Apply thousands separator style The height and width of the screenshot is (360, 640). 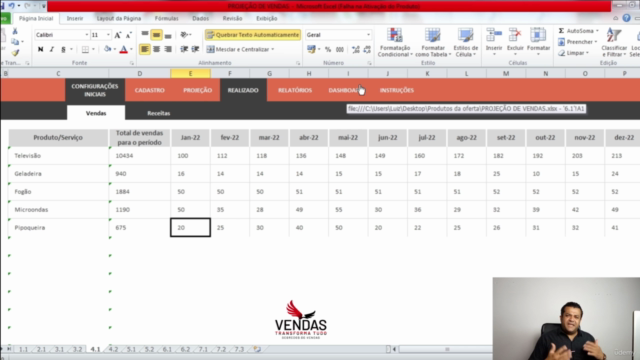pos(340,49)
